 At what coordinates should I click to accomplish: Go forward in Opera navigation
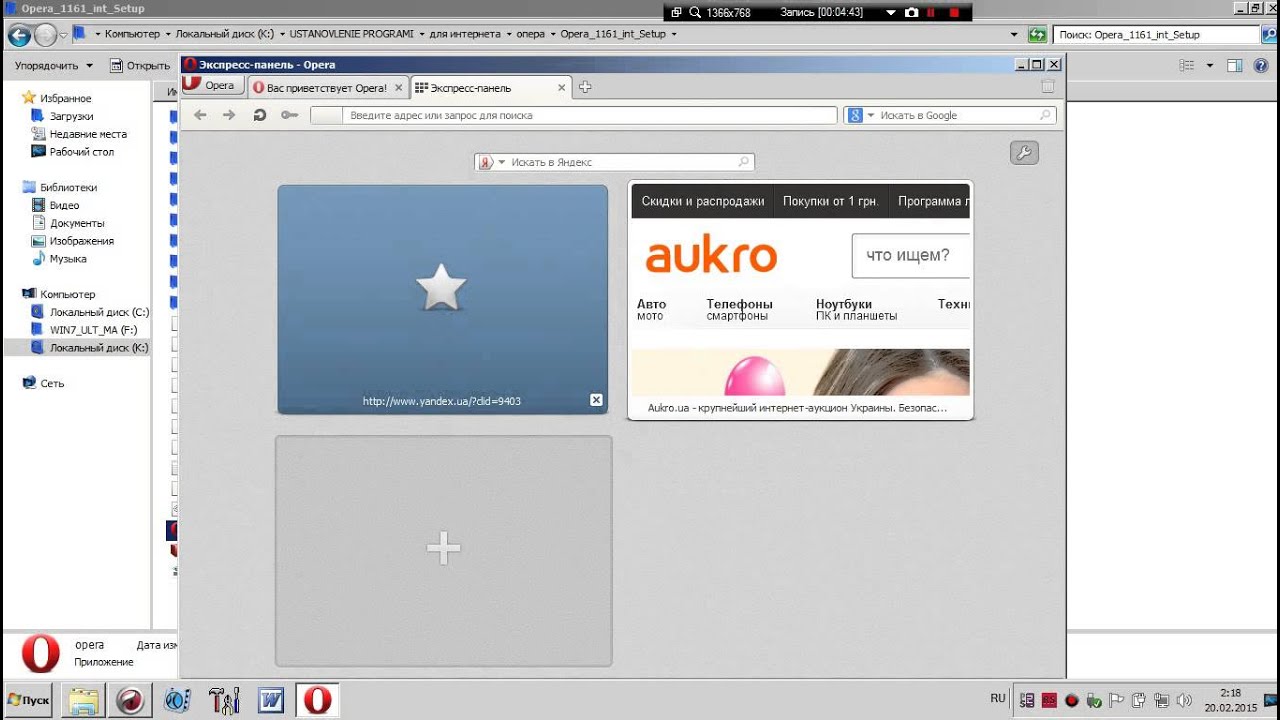(x=229, y=115)
